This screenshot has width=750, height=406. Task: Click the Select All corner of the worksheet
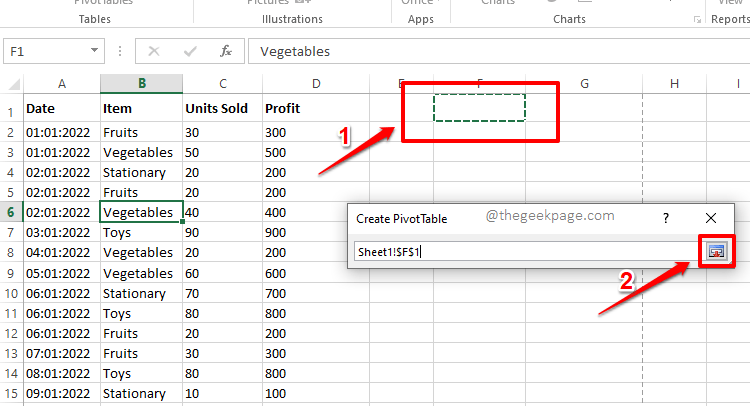coord(11,83)
